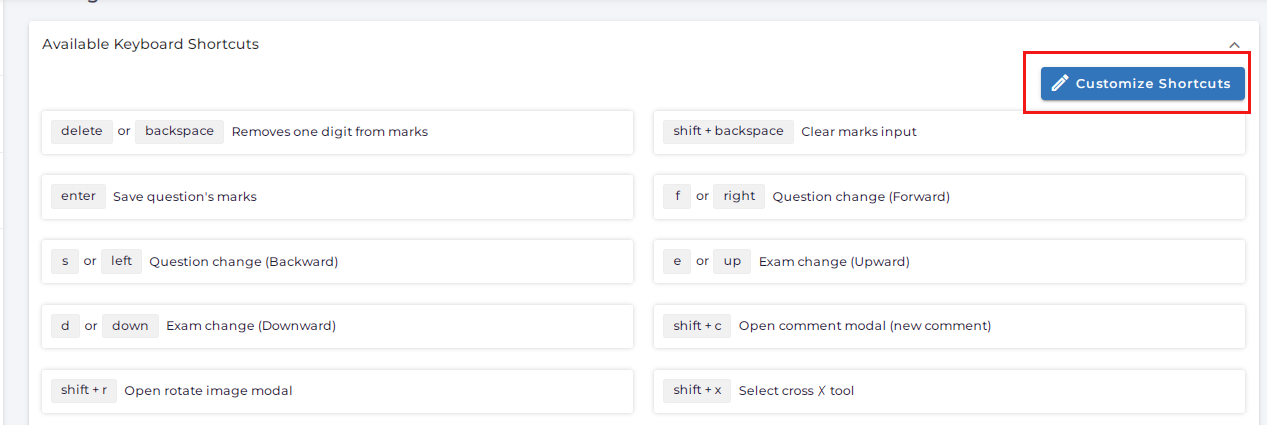The height and width of the screenshot is (425, 1267).
Task: Click the Available Keyboard Shortcuts heading
Action: pyautogui.click(x=150, y=44)
